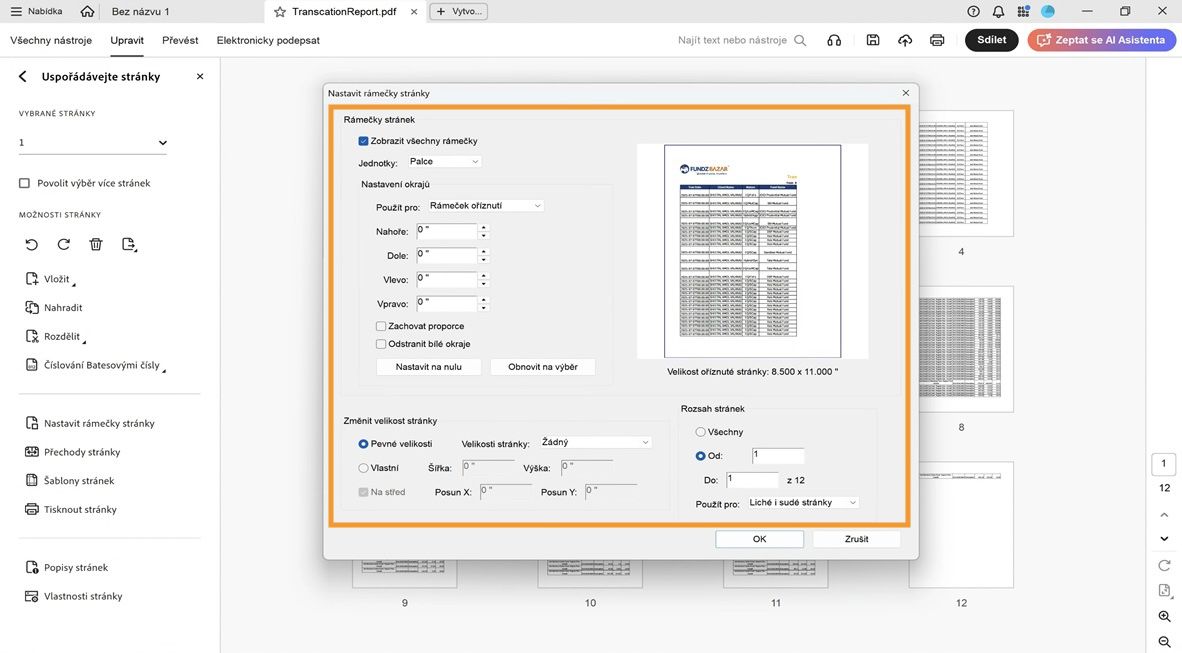Enable Odstranit bílé okraje checkbox
1182x653 pixels.
381,344
